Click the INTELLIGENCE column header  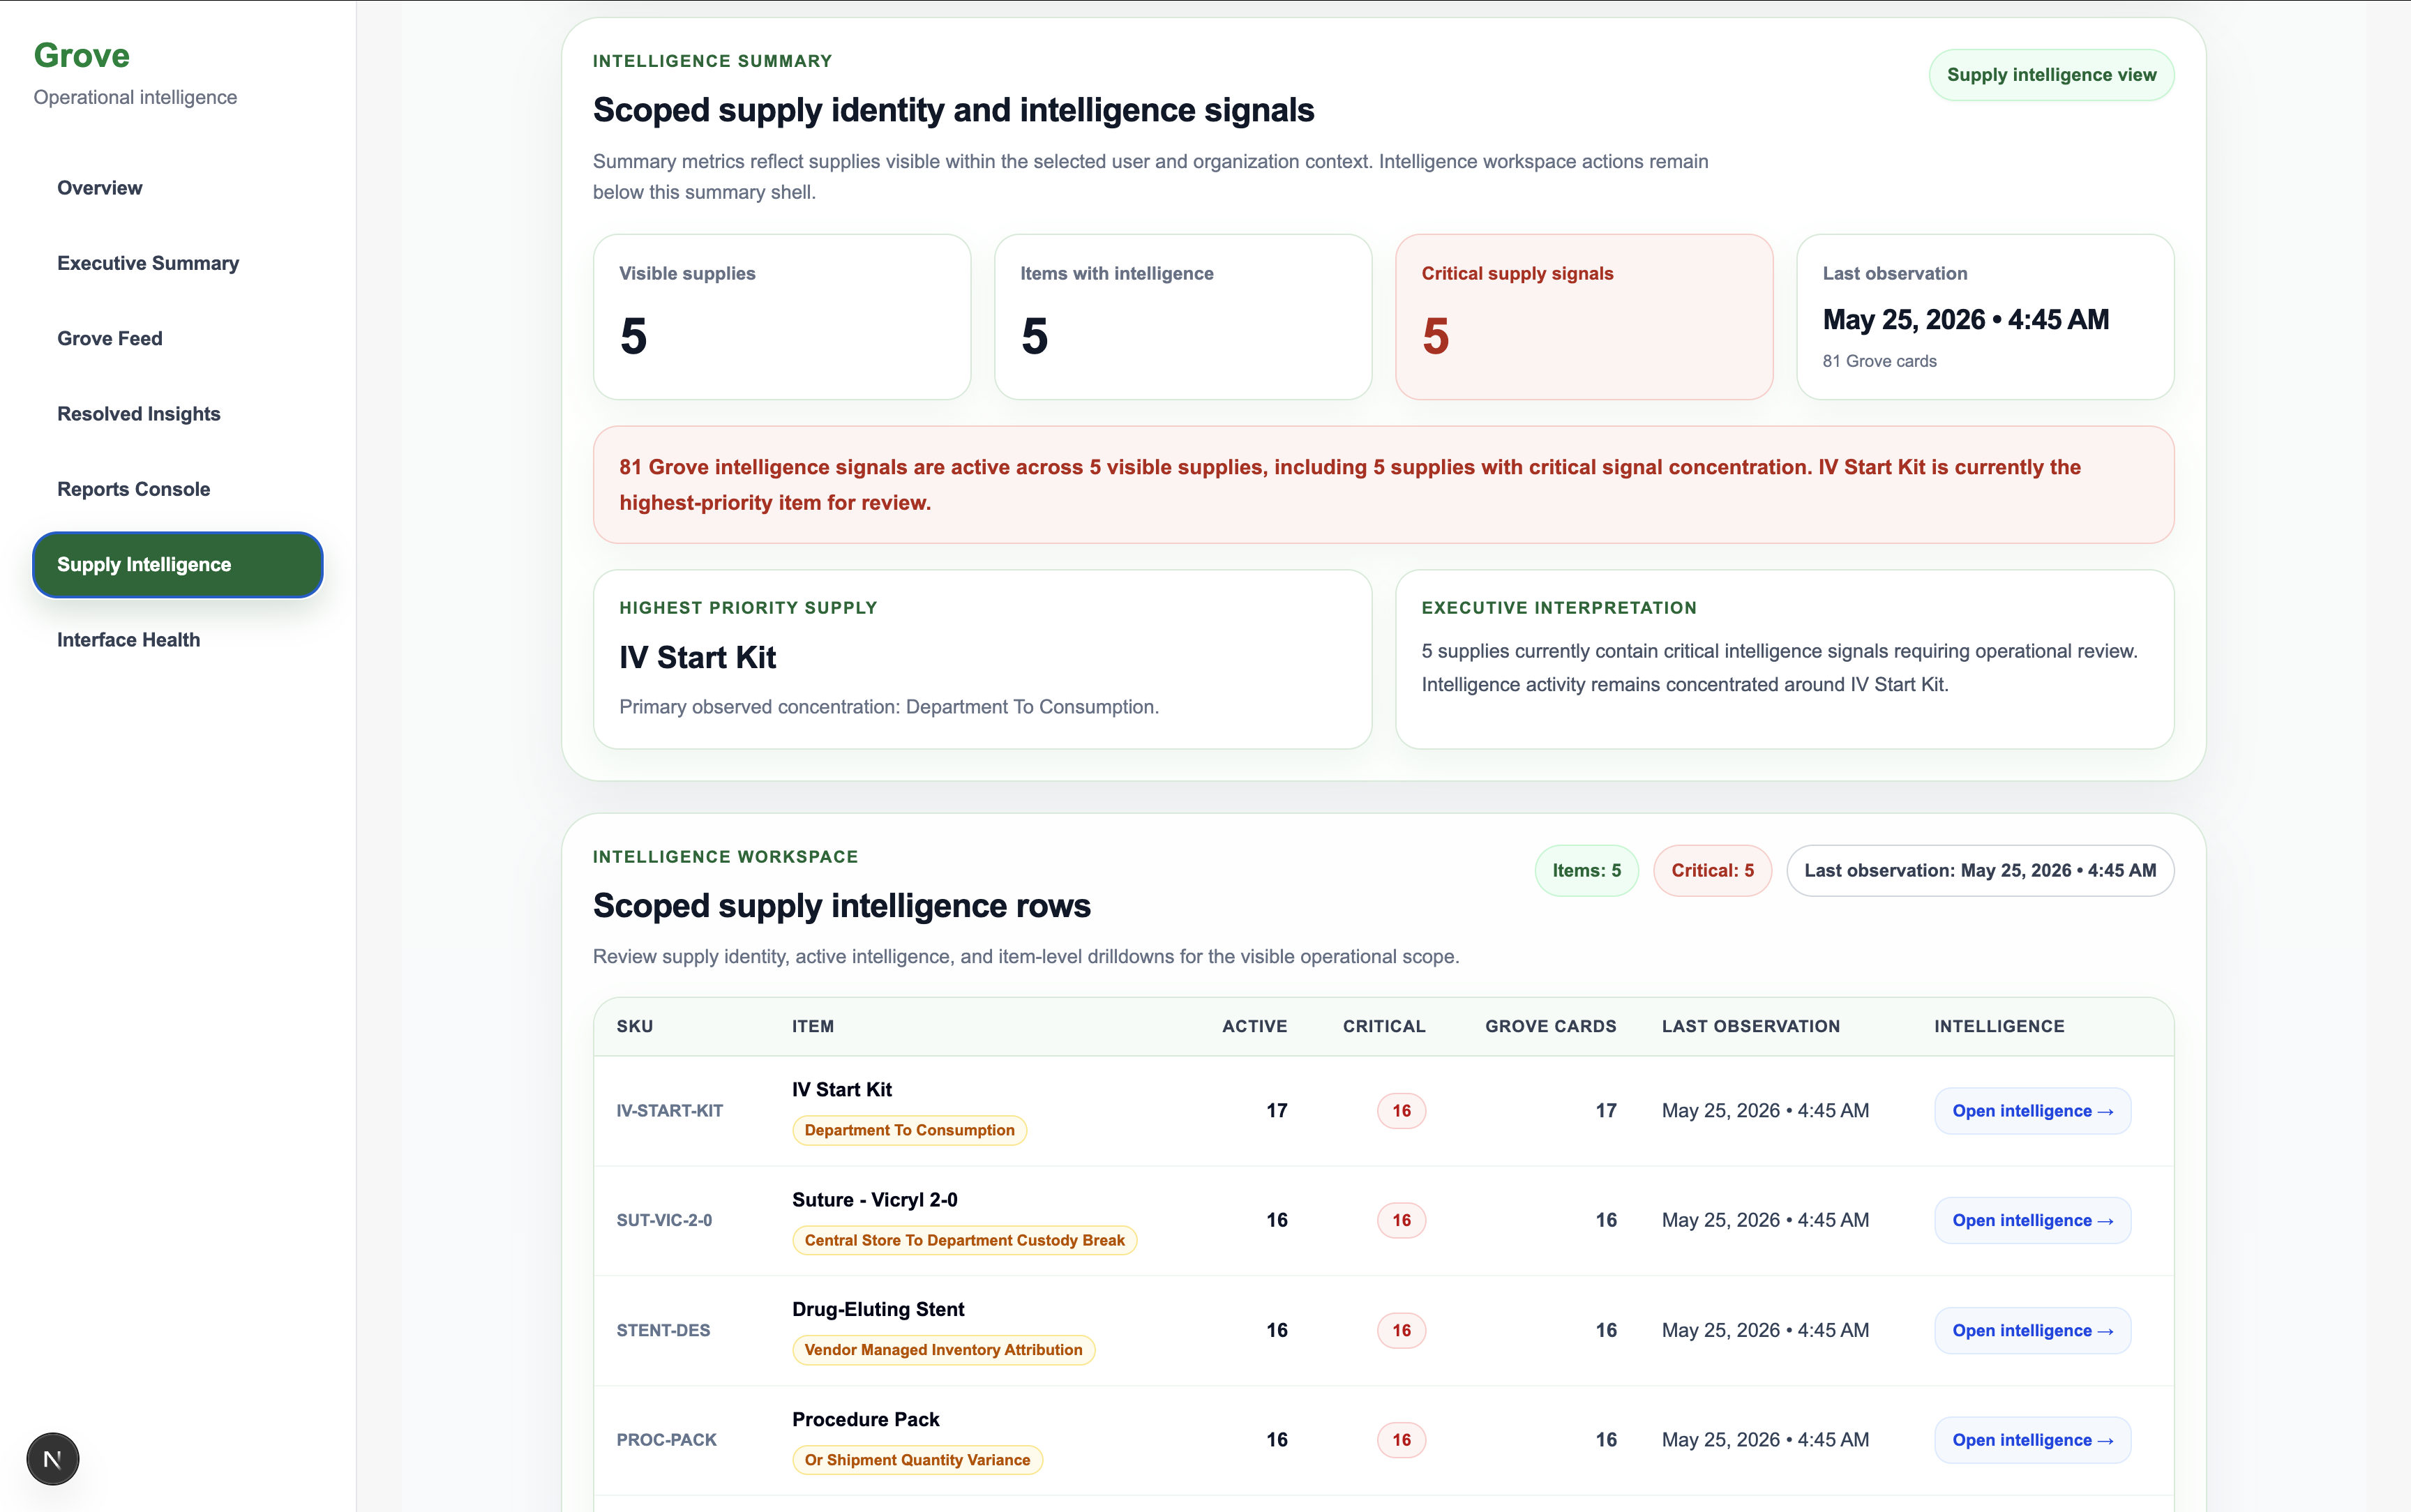pos(1999,1026)
